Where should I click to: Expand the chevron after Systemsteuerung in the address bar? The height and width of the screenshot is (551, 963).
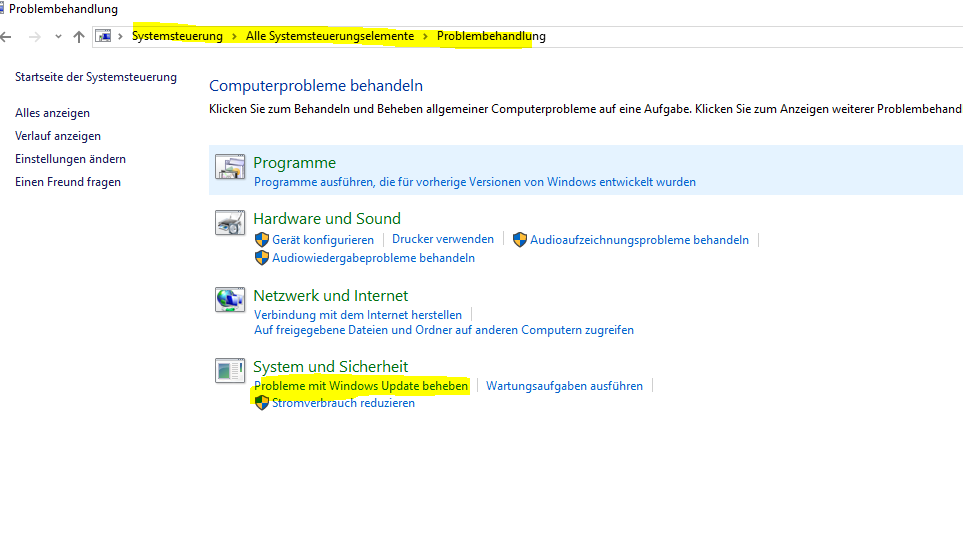coord(234,37)
